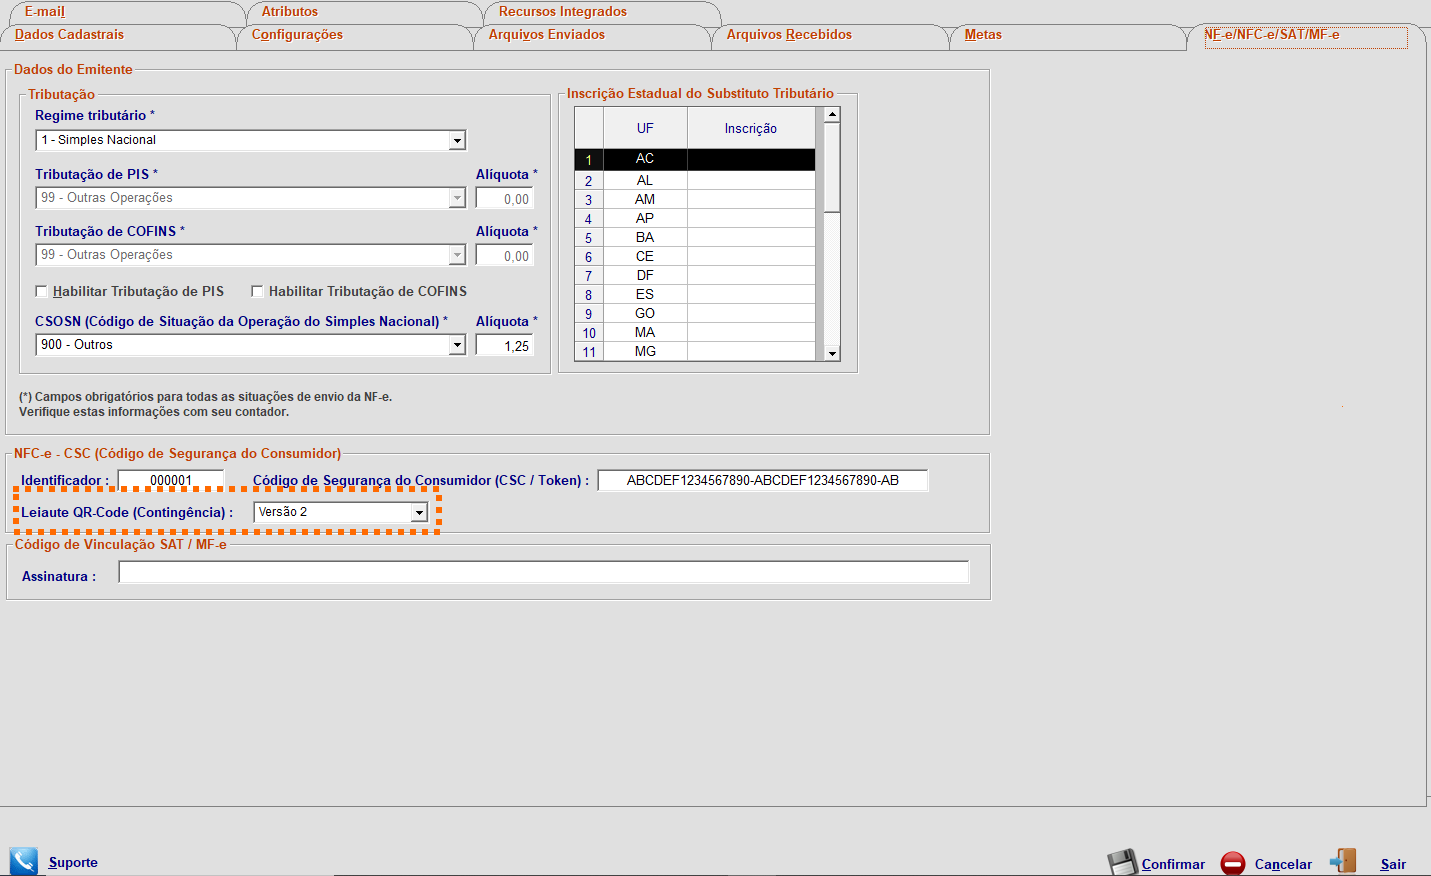Click the Confirmar button label
The width and height of the screenshot is (1431, 876).
coord(1173,865)
